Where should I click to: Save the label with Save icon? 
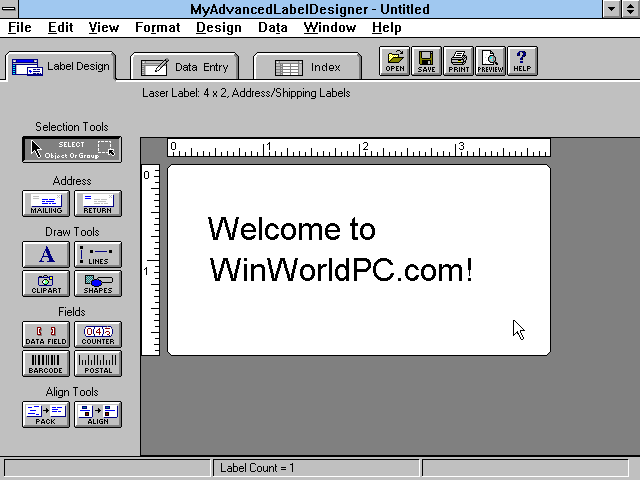point(426,61)
